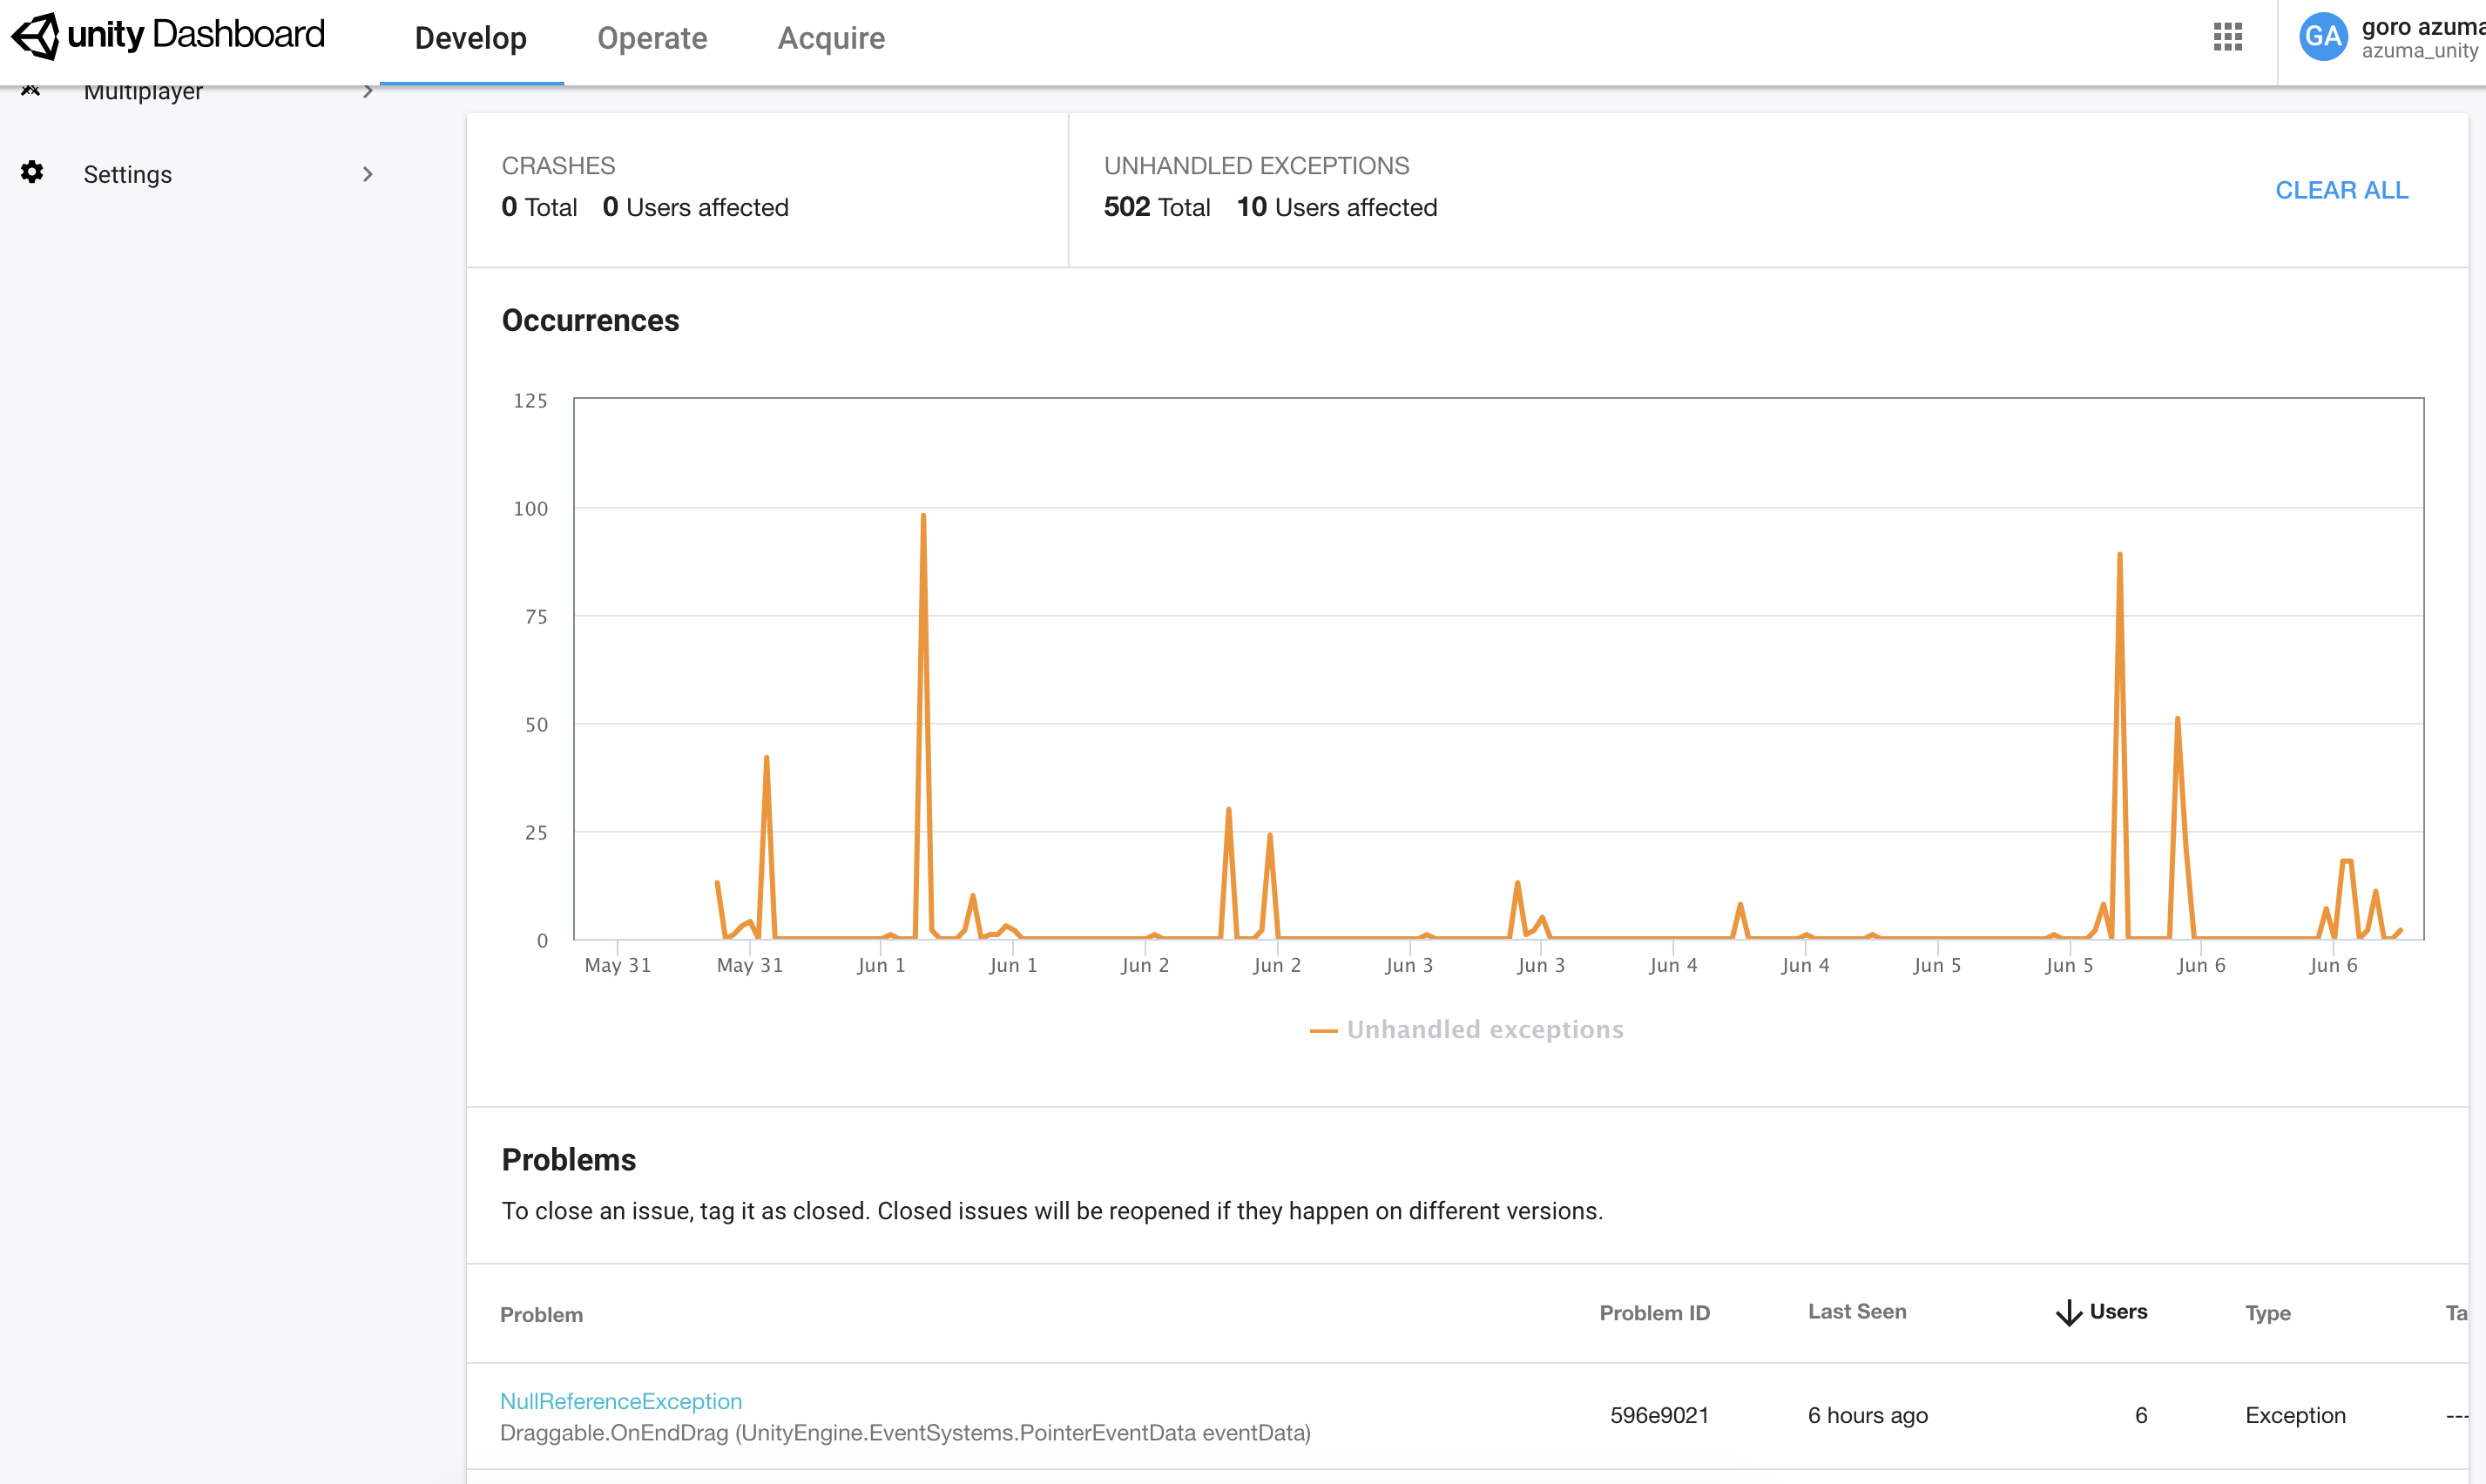Click the Users sort arrow icon
The height and width of the screenshot is (1484, 2486).
click(2068, 1312)
